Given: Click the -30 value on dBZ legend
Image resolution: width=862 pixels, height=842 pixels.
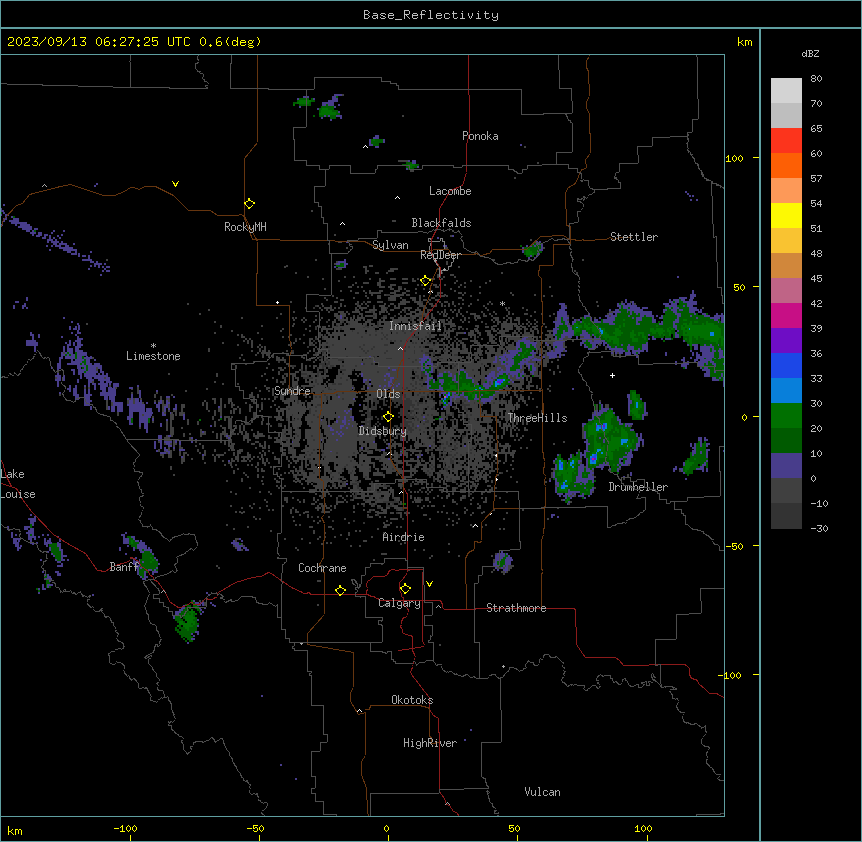Looking at the screenshot, I should coord(819,528).
